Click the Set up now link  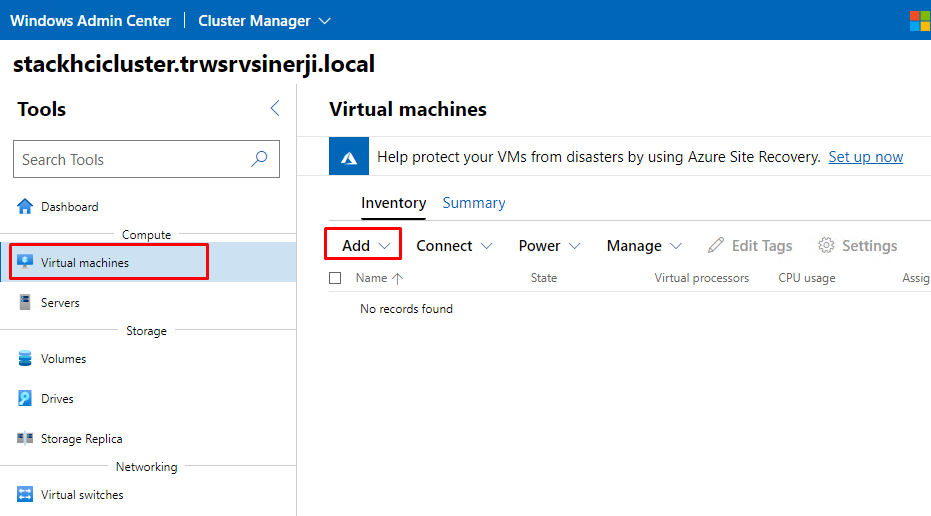[x=866, y=157]
